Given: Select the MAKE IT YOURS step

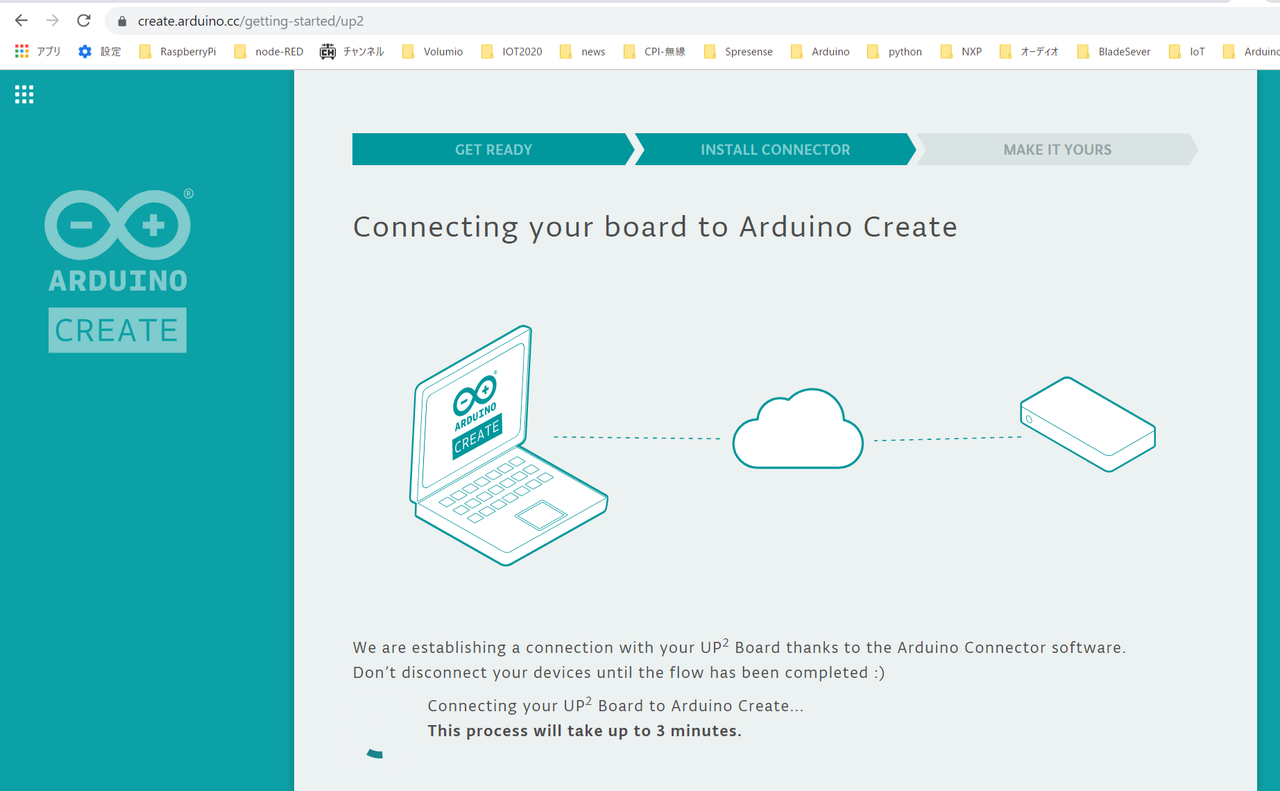Looking at the screenshot, I should coord(1057,149).
